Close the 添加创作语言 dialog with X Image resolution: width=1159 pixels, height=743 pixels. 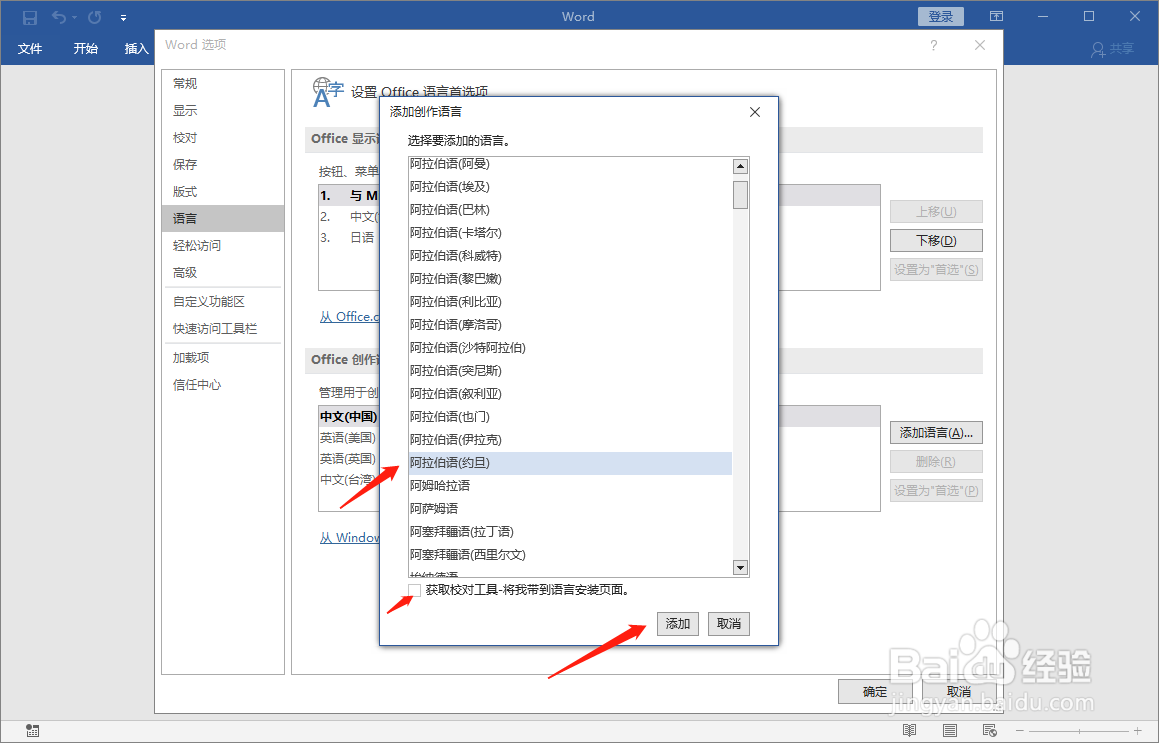(755, 112)
